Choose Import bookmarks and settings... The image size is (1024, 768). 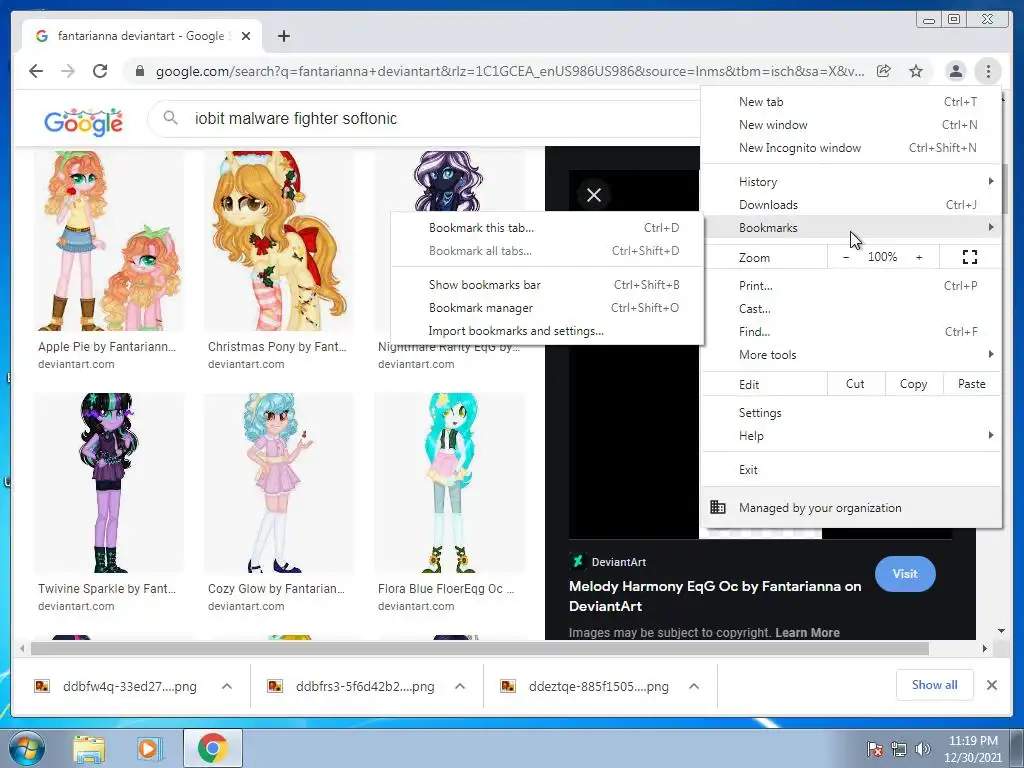click(547, 331)
